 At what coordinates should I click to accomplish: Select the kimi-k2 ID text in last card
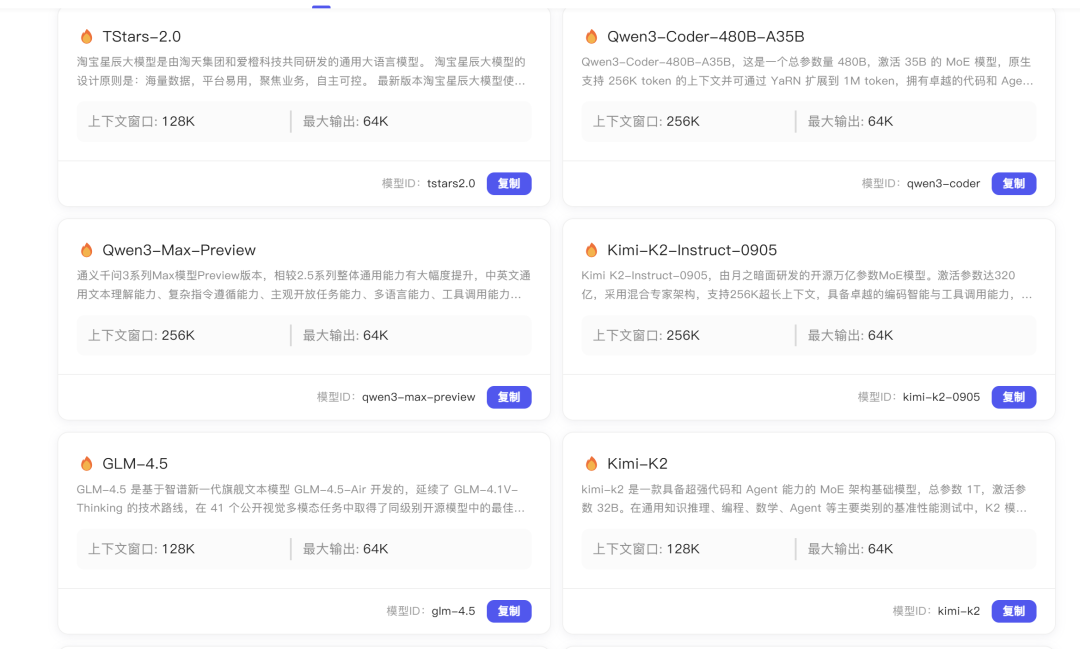click(959, 611)
